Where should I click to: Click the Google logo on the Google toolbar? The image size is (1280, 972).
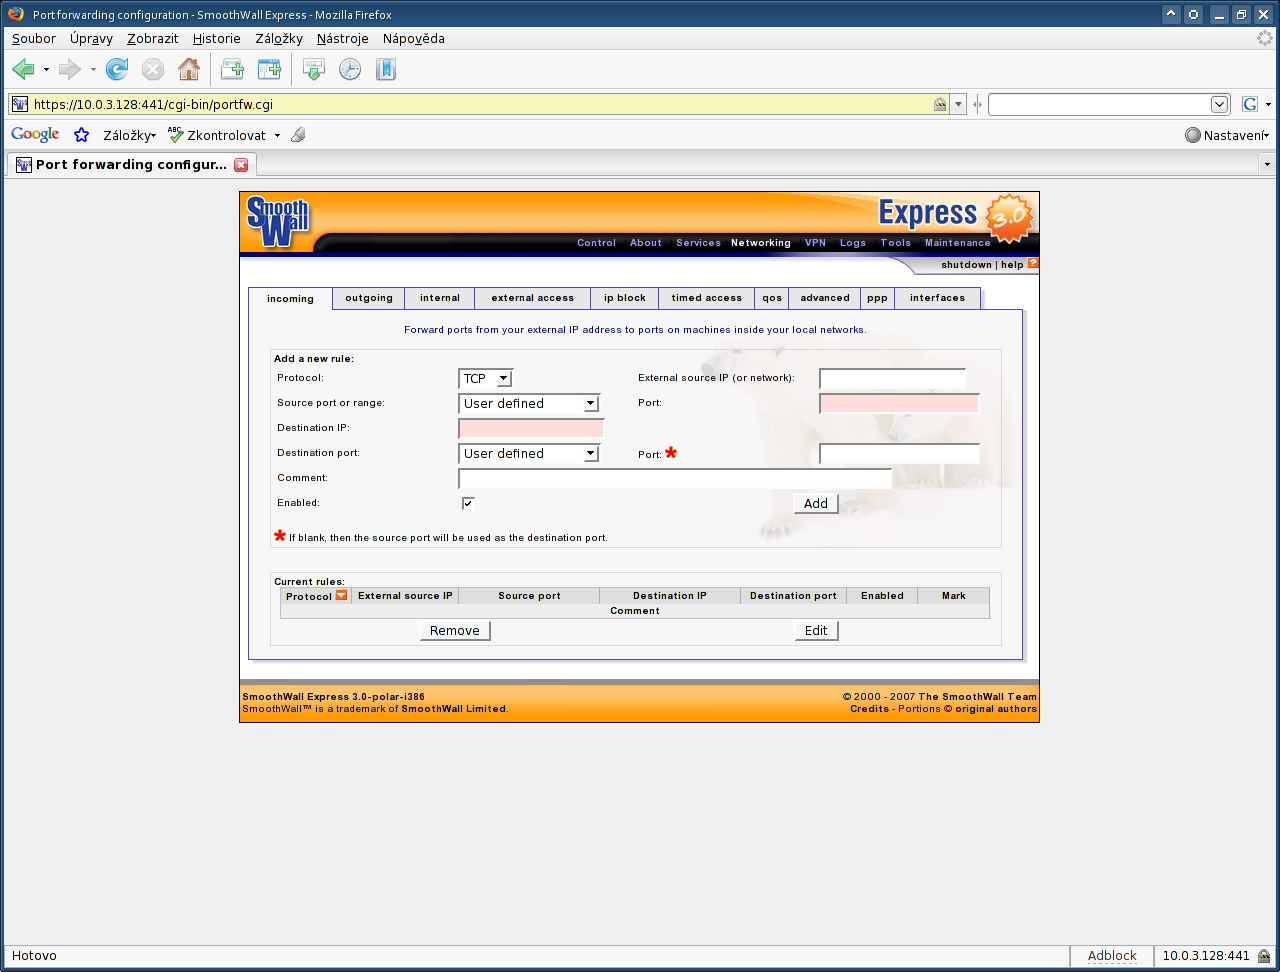[x=35, y=135]
